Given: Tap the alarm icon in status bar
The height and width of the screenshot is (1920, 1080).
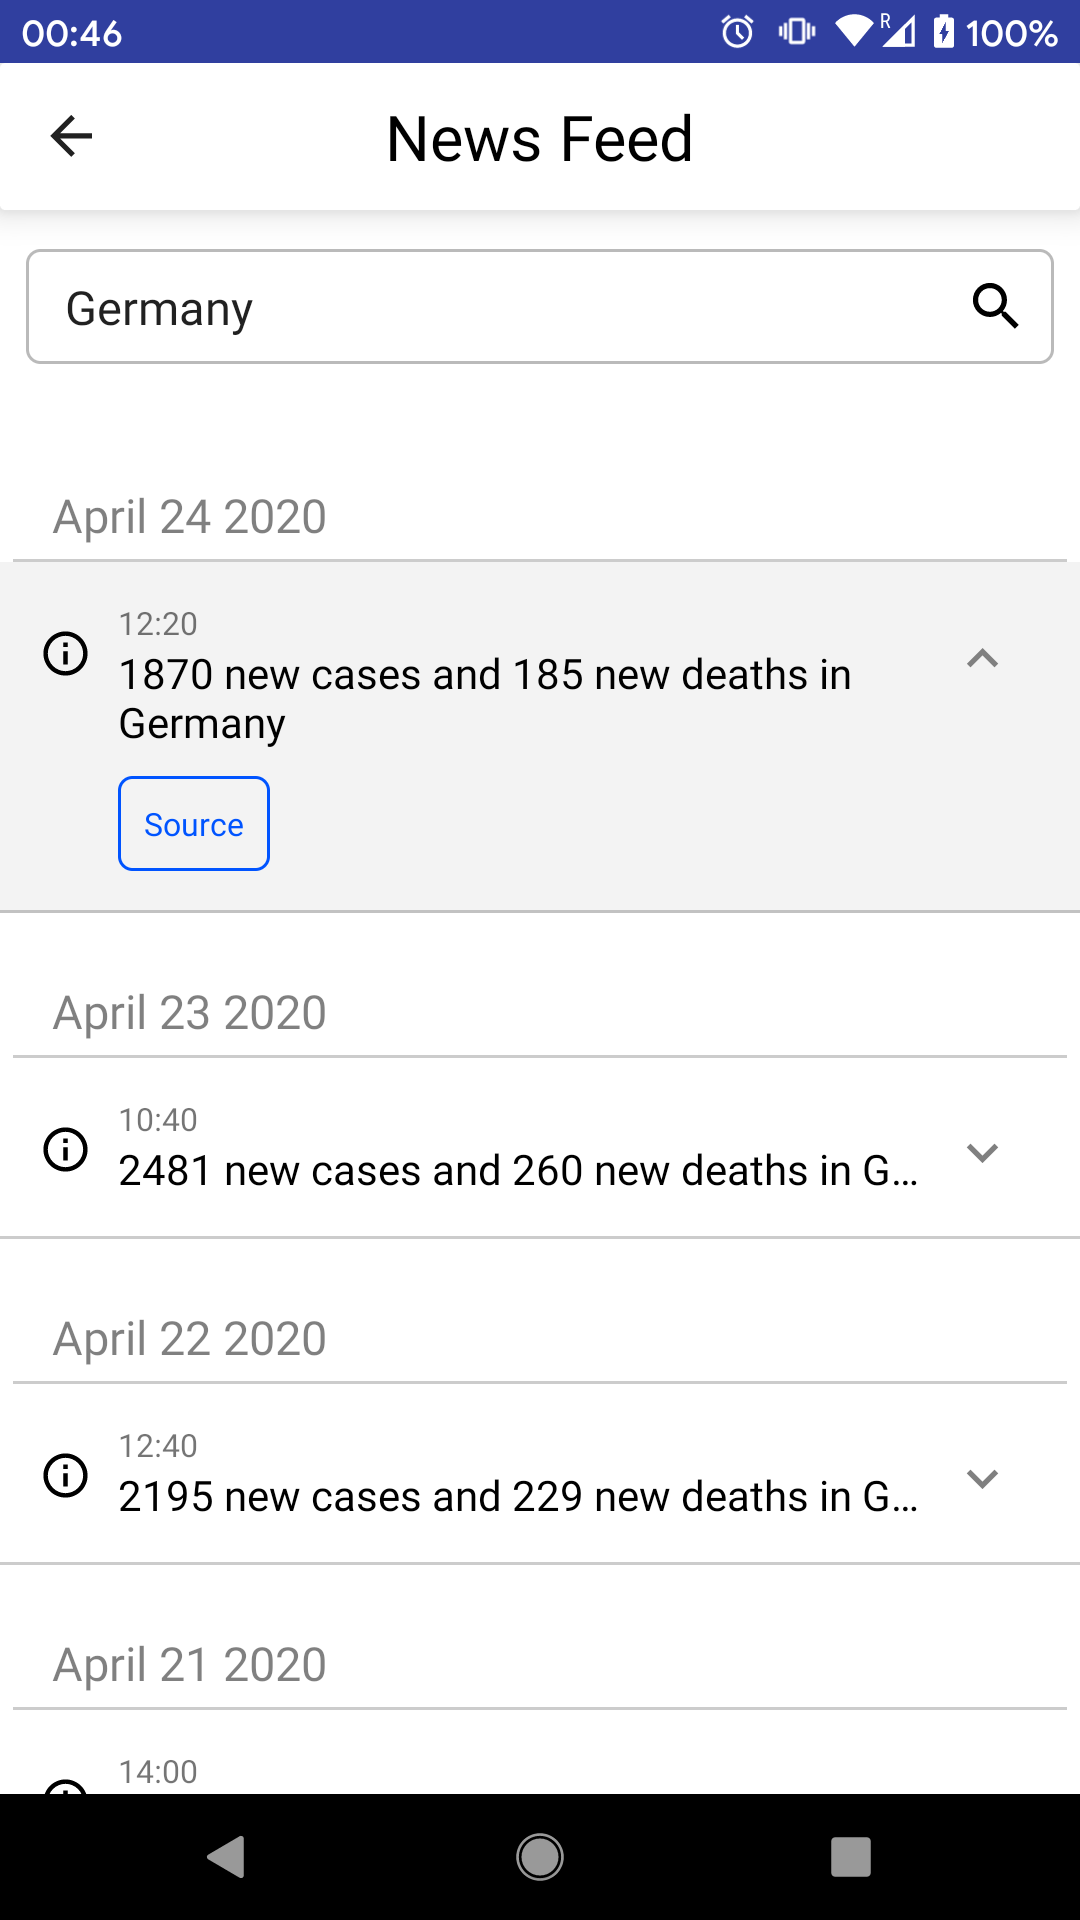Looking at the screenshot, I should (737, 32).
